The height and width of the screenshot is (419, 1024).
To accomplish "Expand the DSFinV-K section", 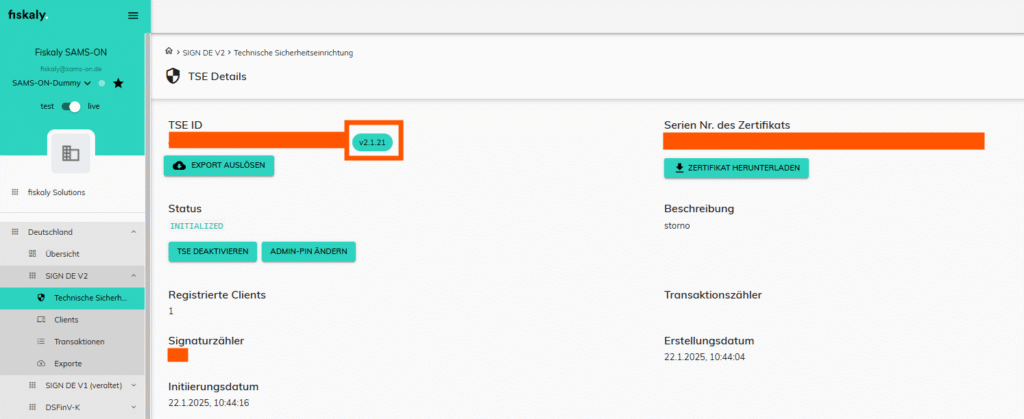I will 133,407.
